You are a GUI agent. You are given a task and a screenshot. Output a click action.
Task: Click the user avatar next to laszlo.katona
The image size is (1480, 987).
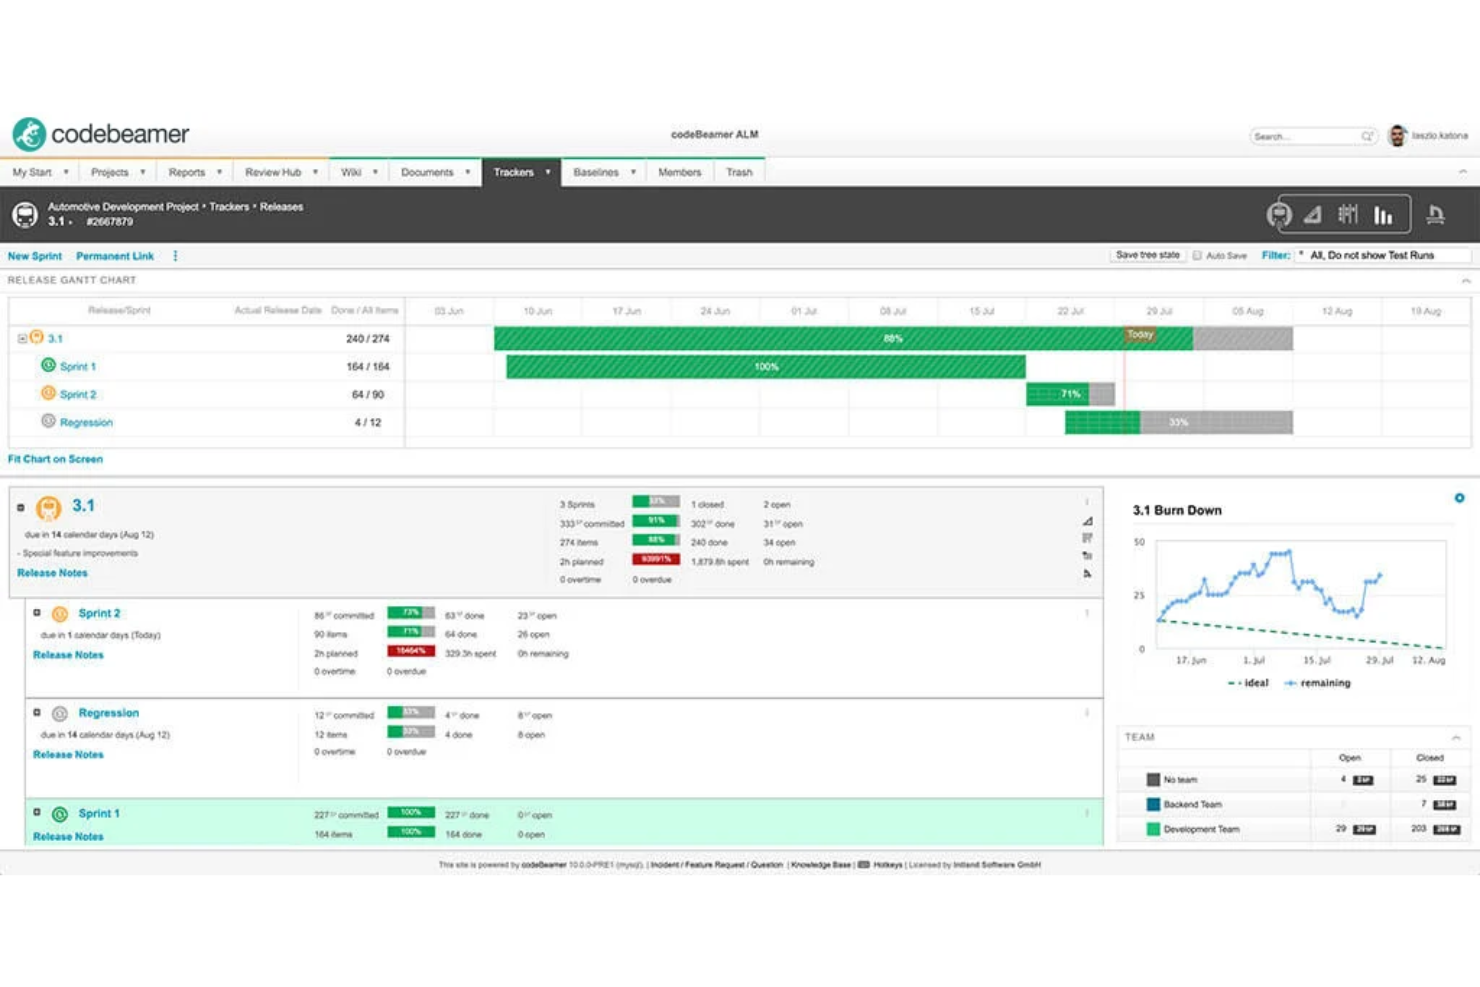[x=1398, y=135]
